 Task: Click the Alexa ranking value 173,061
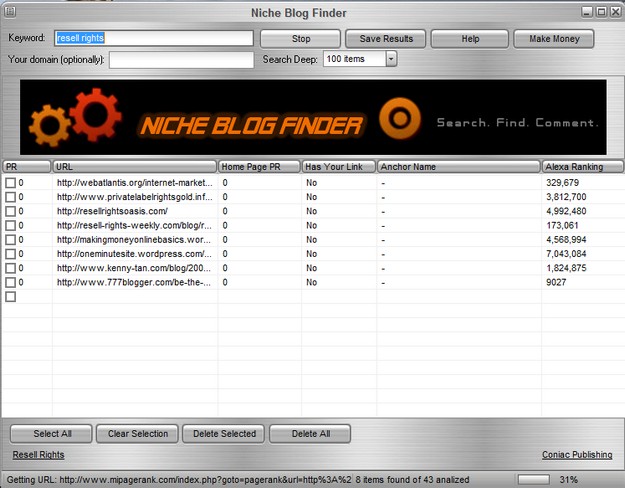(x=562, y=226)
